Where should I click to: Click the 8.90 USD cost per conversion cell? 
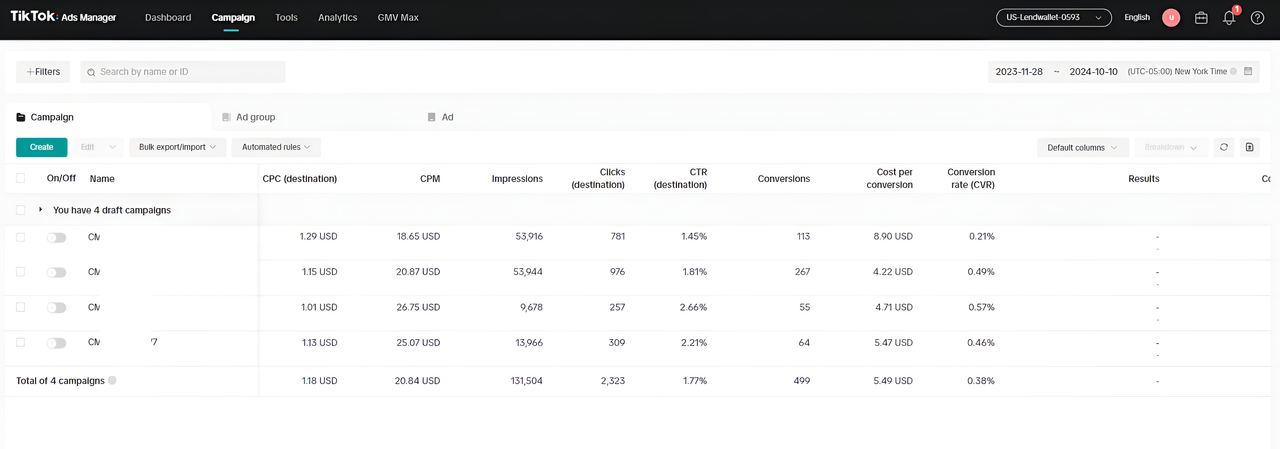click(x=889, y=237)
